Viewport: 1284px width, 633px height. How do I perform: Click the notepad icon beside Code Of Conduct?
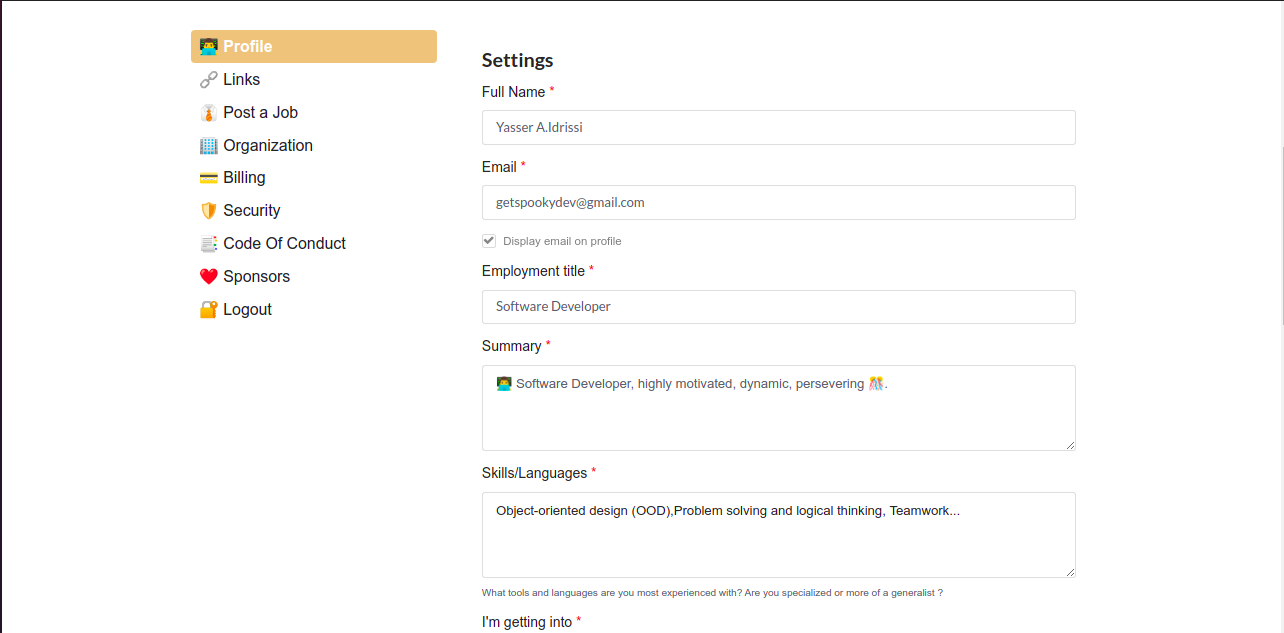click(208, 244)
